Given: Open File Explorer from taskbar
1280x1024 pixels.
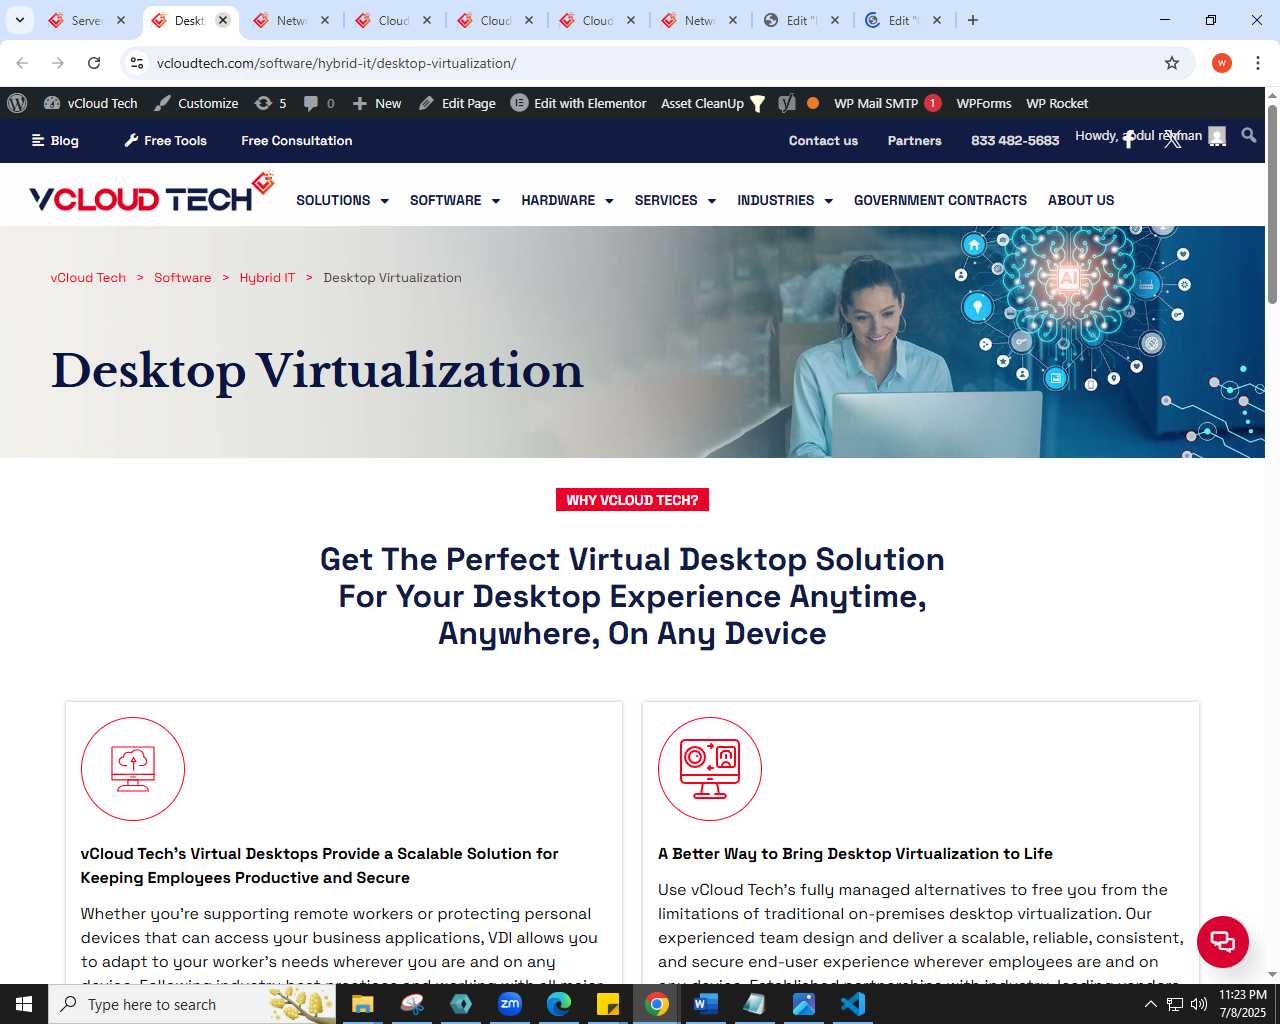Looking at the screenshot, I should click(x=362, y=1004).
